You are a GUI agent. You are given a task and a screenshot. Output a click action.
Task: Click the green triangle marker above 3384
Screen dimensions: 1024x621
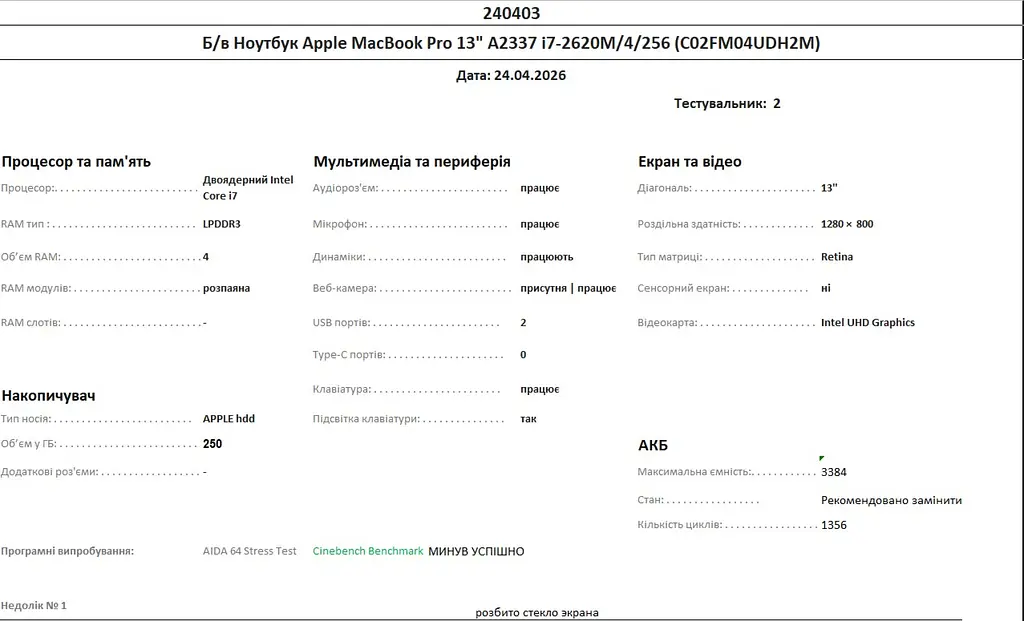click(822, 458)
